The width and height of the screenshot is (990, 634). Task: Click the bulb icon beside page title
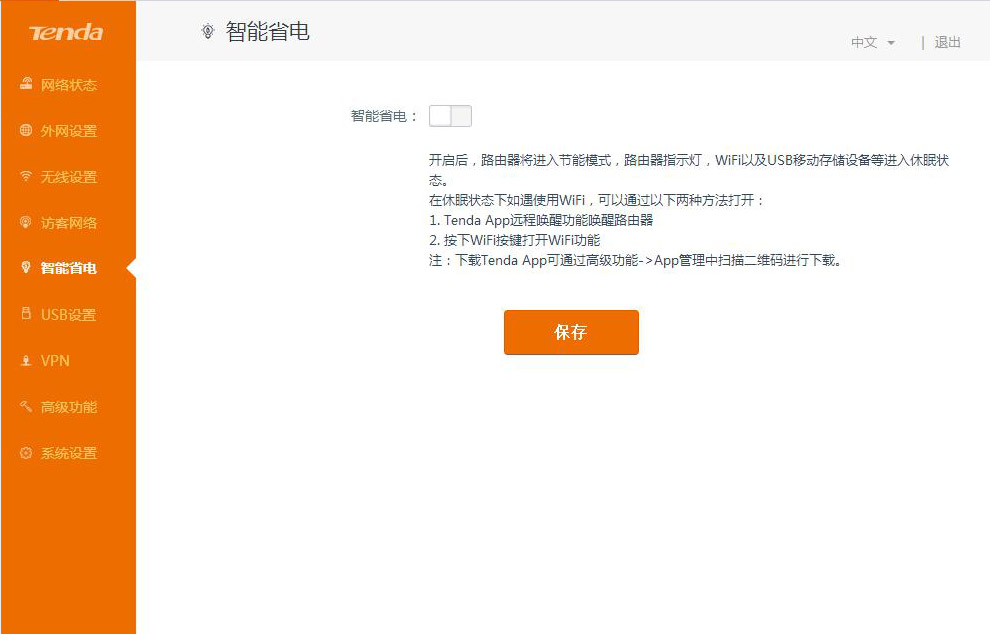pos(208,32)
